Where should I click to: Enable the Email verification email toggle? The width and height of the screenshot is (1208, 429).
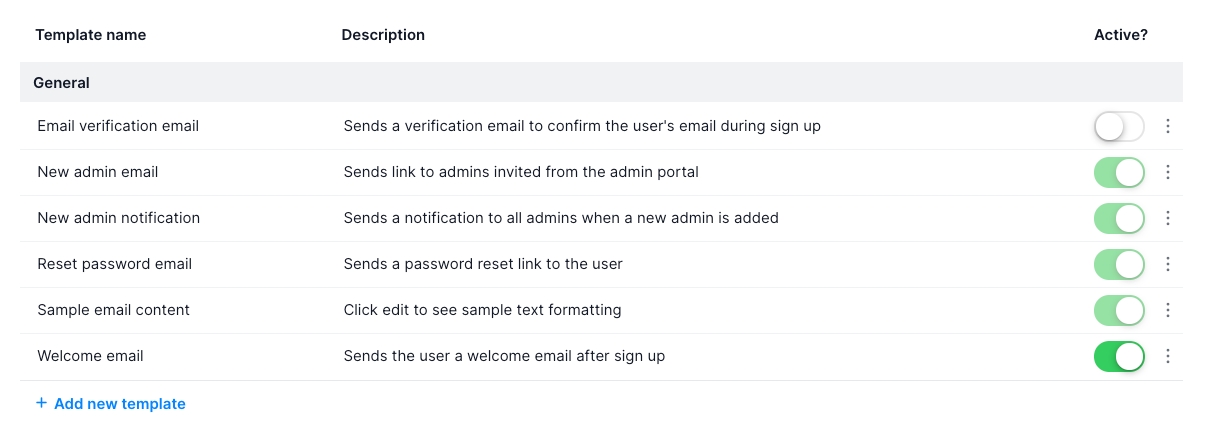pos(1119,127)
